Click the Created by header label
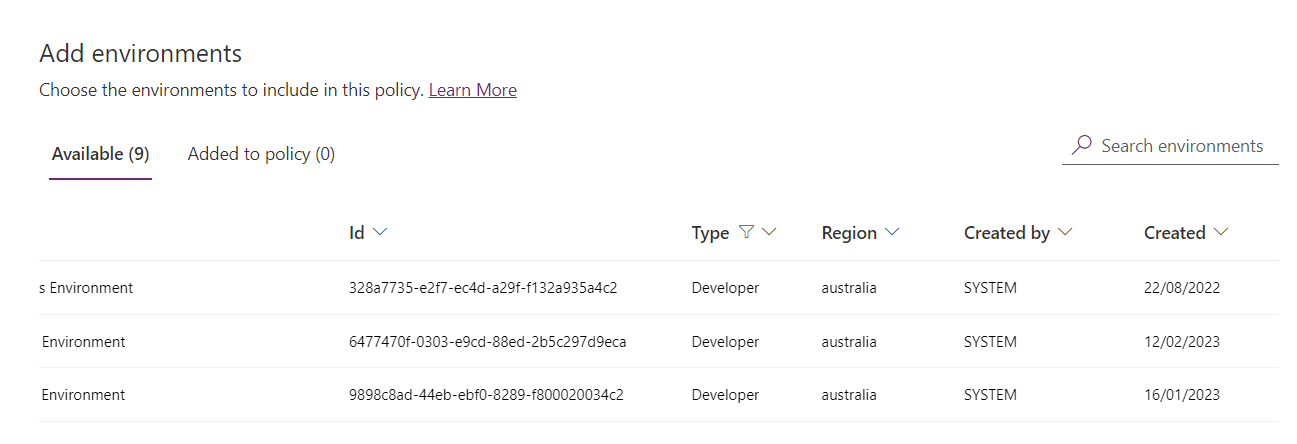The image size is (1297, 444). 1006,233
